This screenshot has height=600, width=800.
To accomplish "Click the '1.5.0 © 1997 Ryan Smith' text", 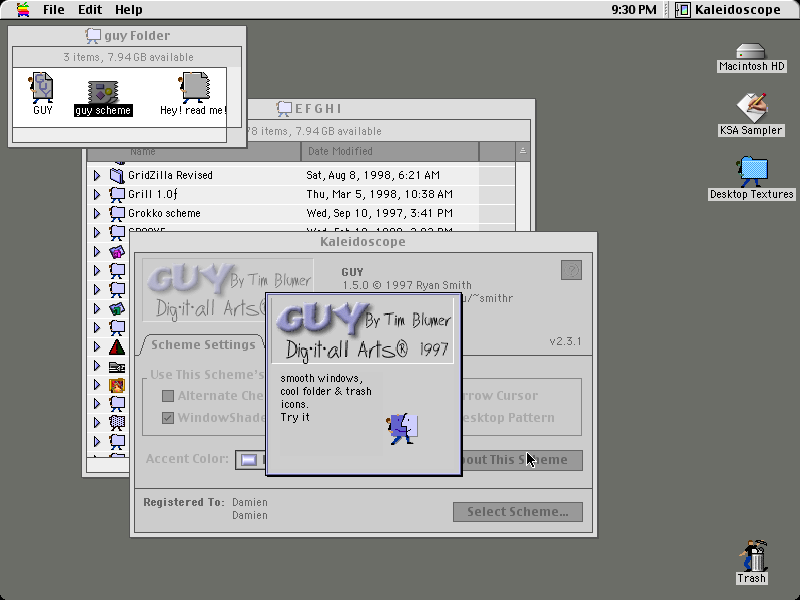I will (407, 285).
